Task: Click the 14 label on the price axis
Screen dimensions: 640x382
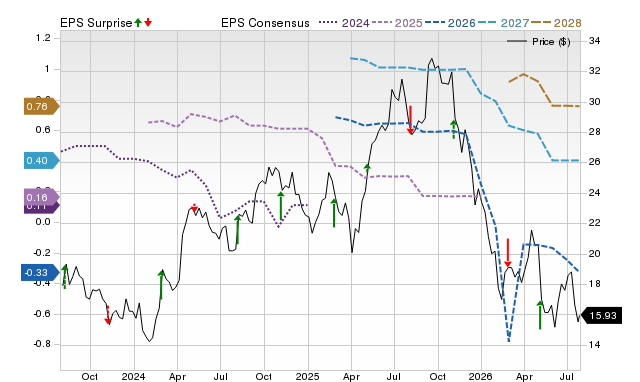Action: pyautogui.click(x=595, y=344)
